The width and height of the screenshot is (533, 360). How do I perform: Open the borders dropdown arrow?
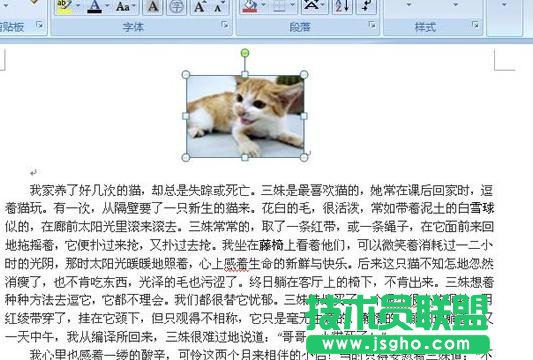click(293, 5)
